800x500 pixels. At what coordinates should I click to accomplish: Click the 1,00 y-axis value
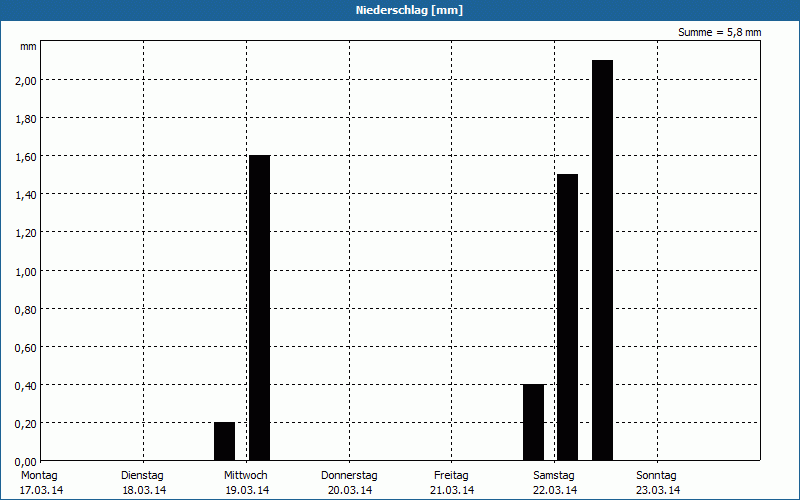tap(27, 271)
